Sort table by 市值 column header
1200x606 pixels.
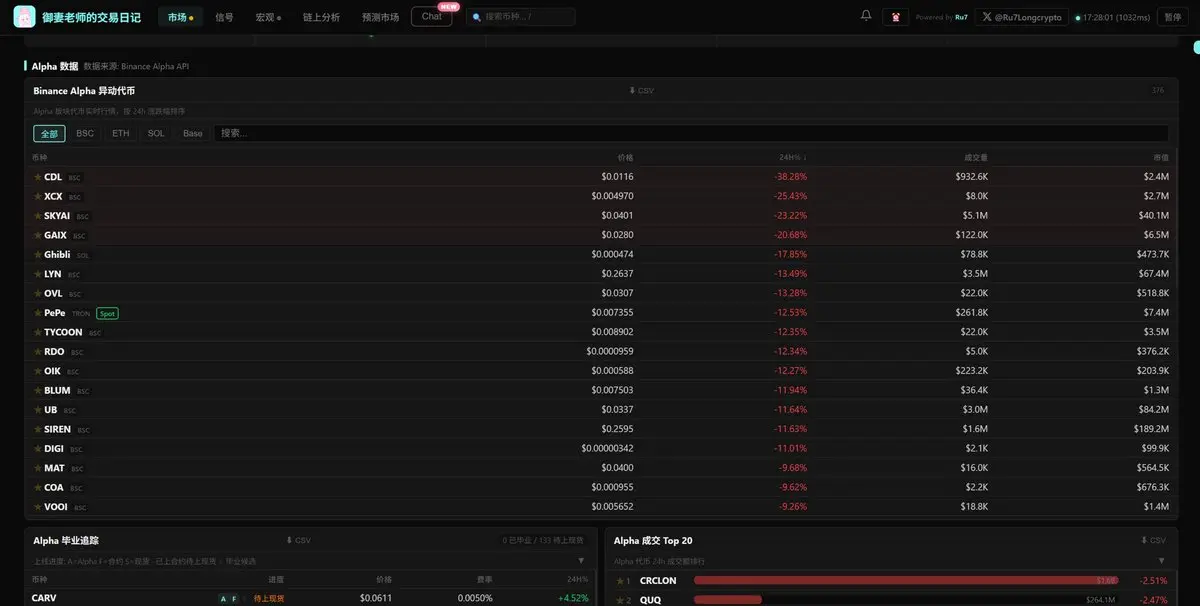point(1160,157)
